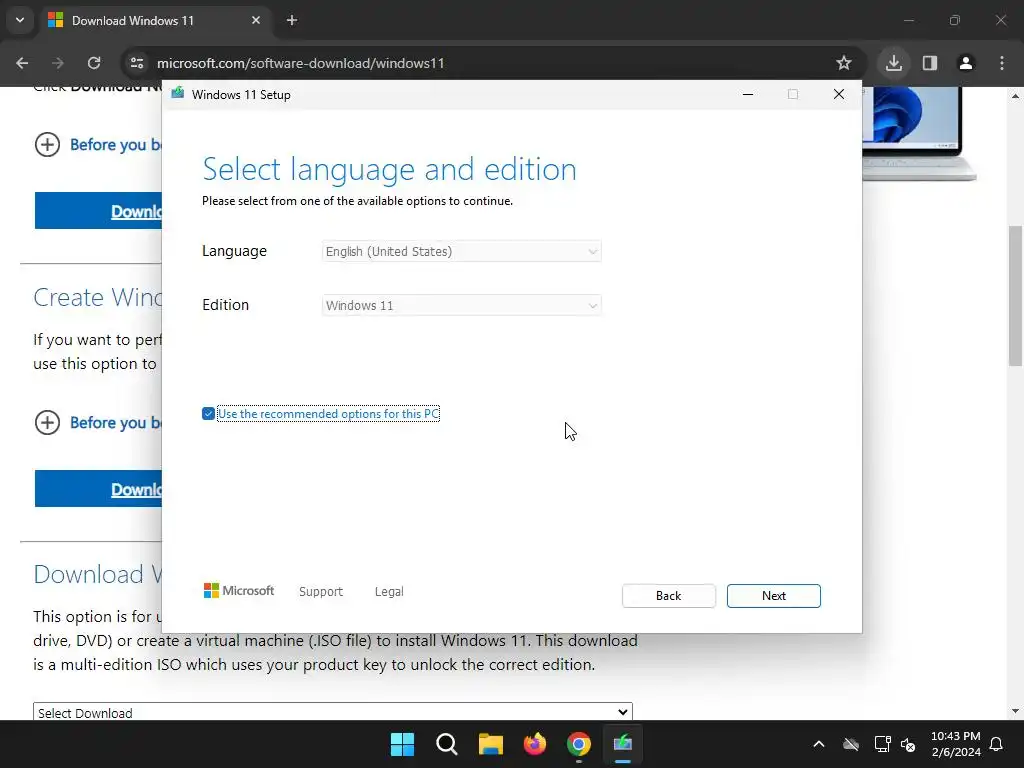Open the Edition dropdown in Setup
Viewport: 1024px width, 768px height.
pos(461,305)
